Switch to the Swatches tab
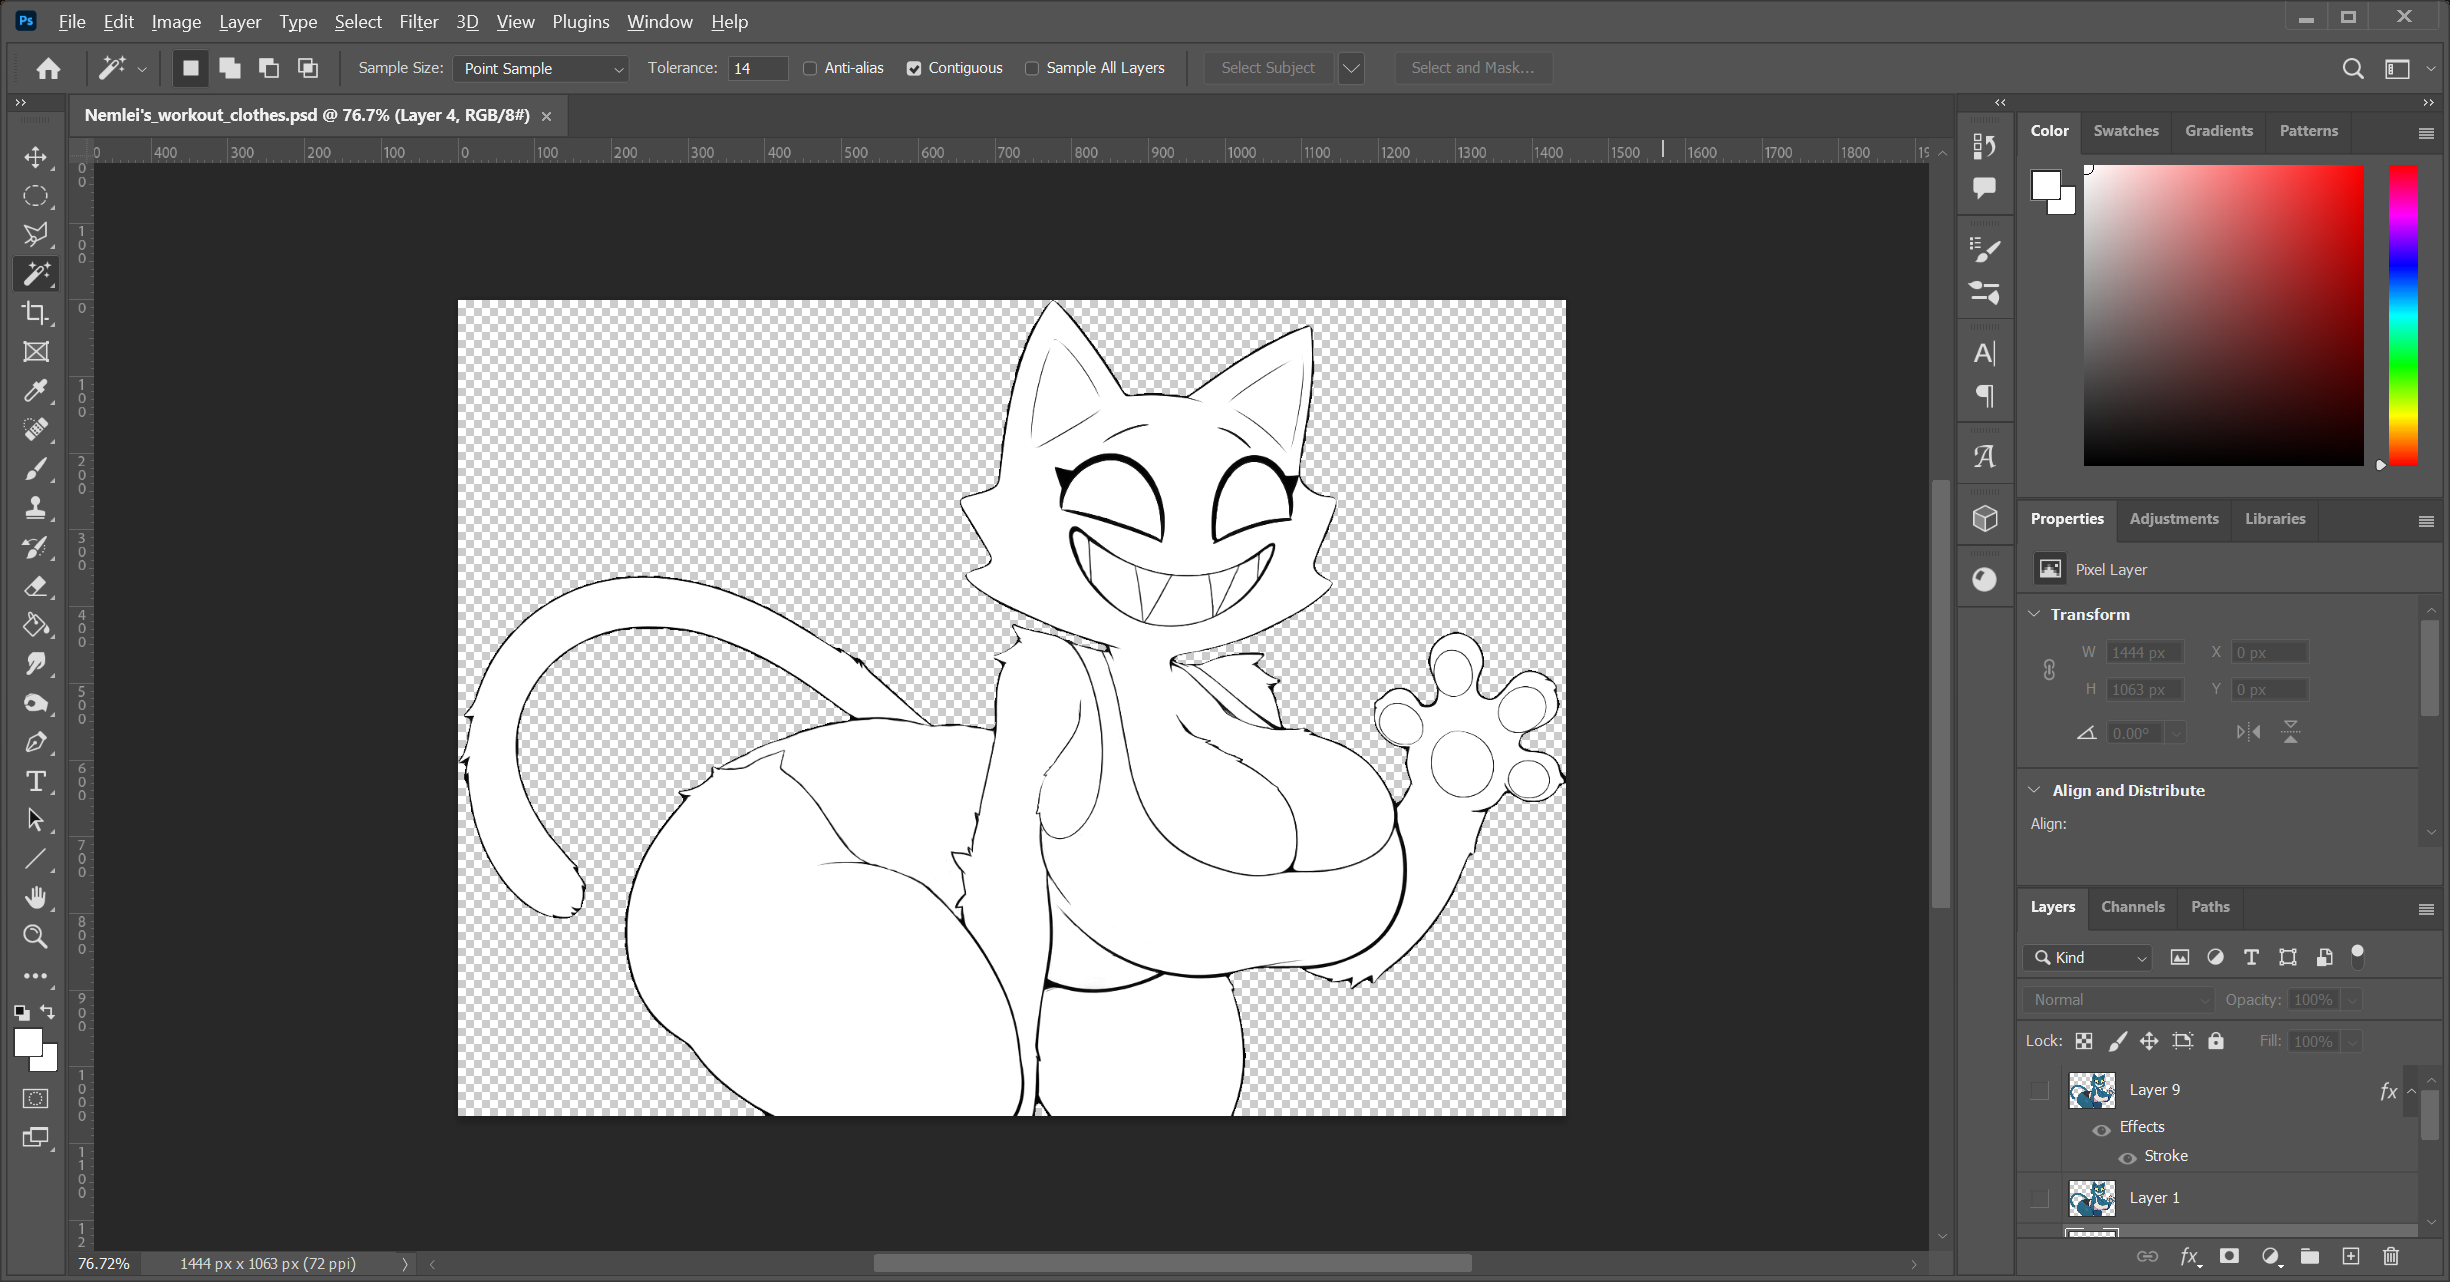The width and height of the screenshot is (2450, 1282). tap(2125, 131)
